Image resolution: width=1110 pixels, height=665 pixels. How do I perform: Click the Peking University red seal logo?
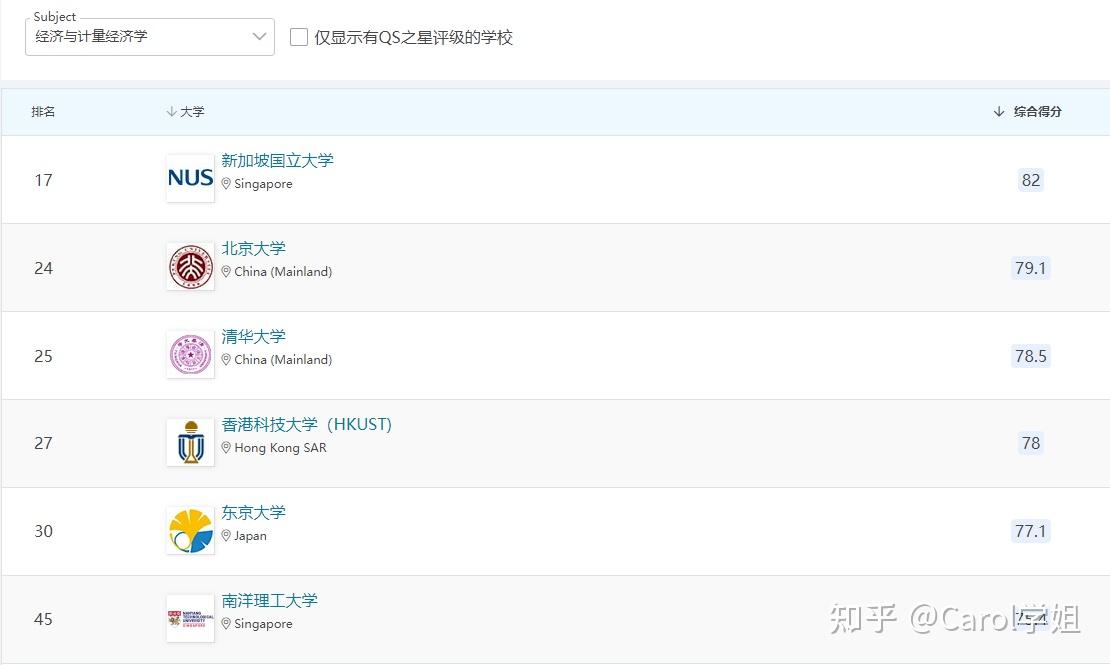(190, 266)
